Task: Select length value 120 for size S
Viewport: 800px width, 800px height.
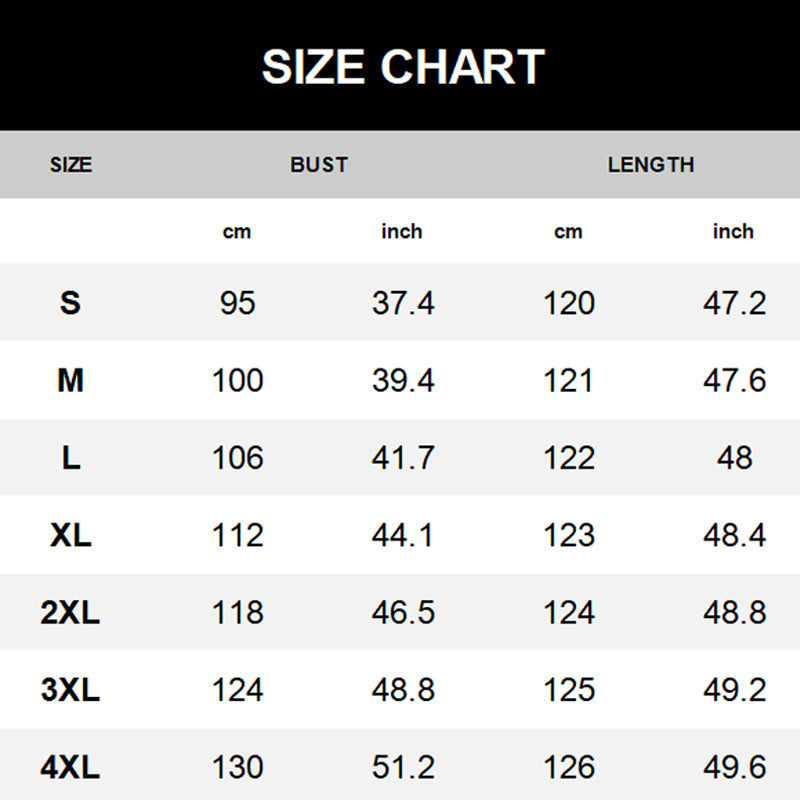Action: (x=569, y=303)
